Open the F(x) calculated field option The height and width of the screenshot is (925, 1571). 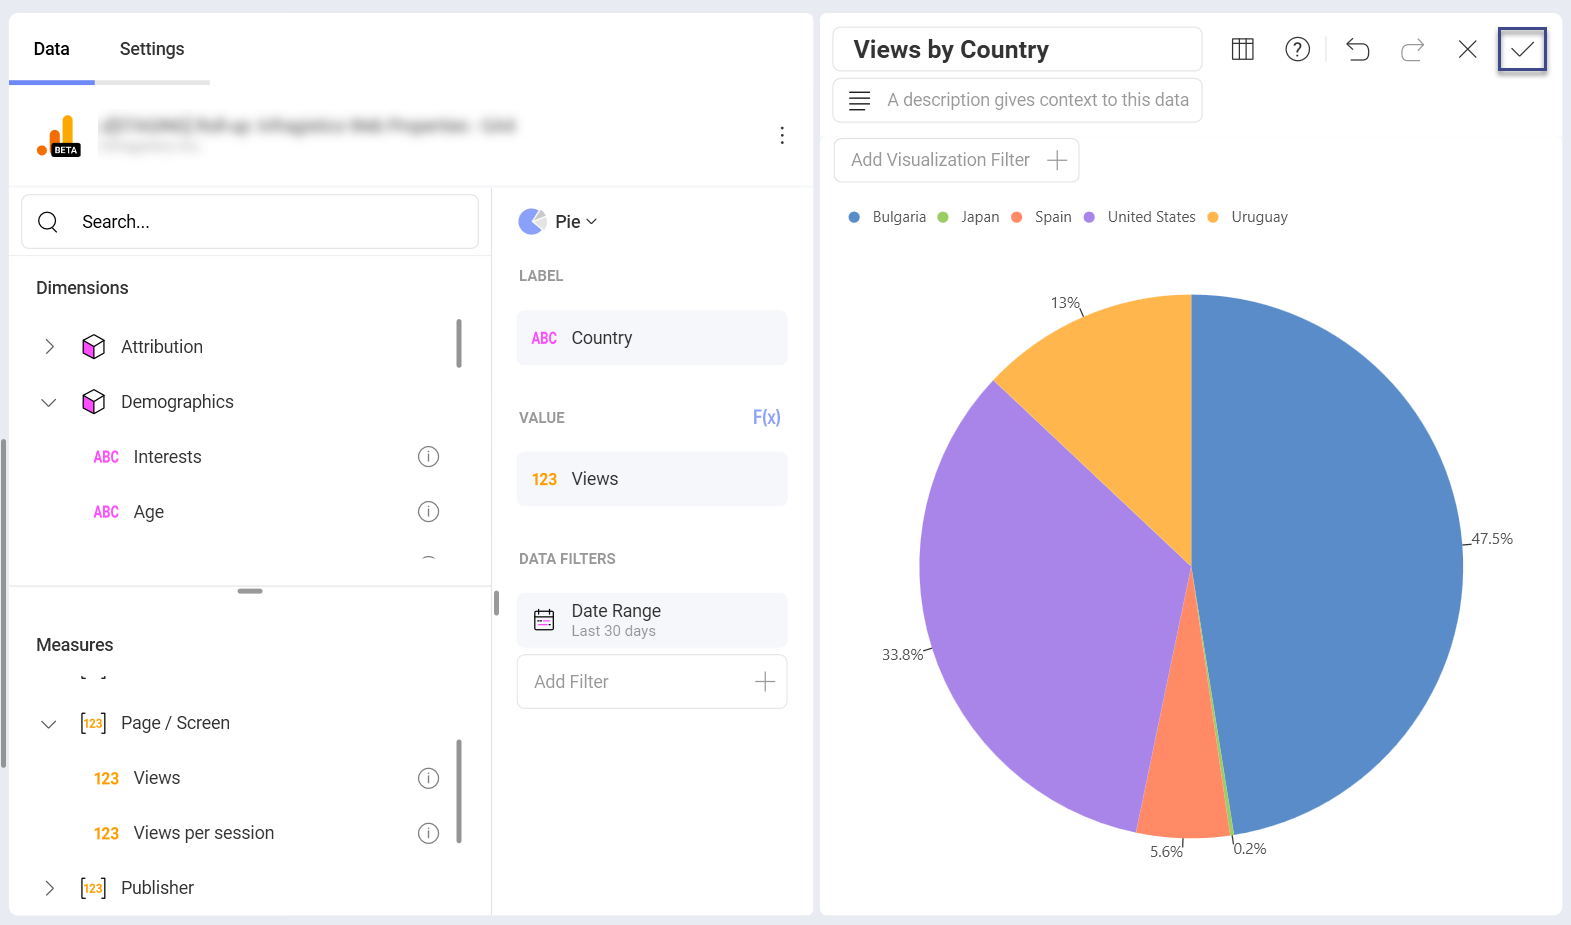tap(766, 417)
